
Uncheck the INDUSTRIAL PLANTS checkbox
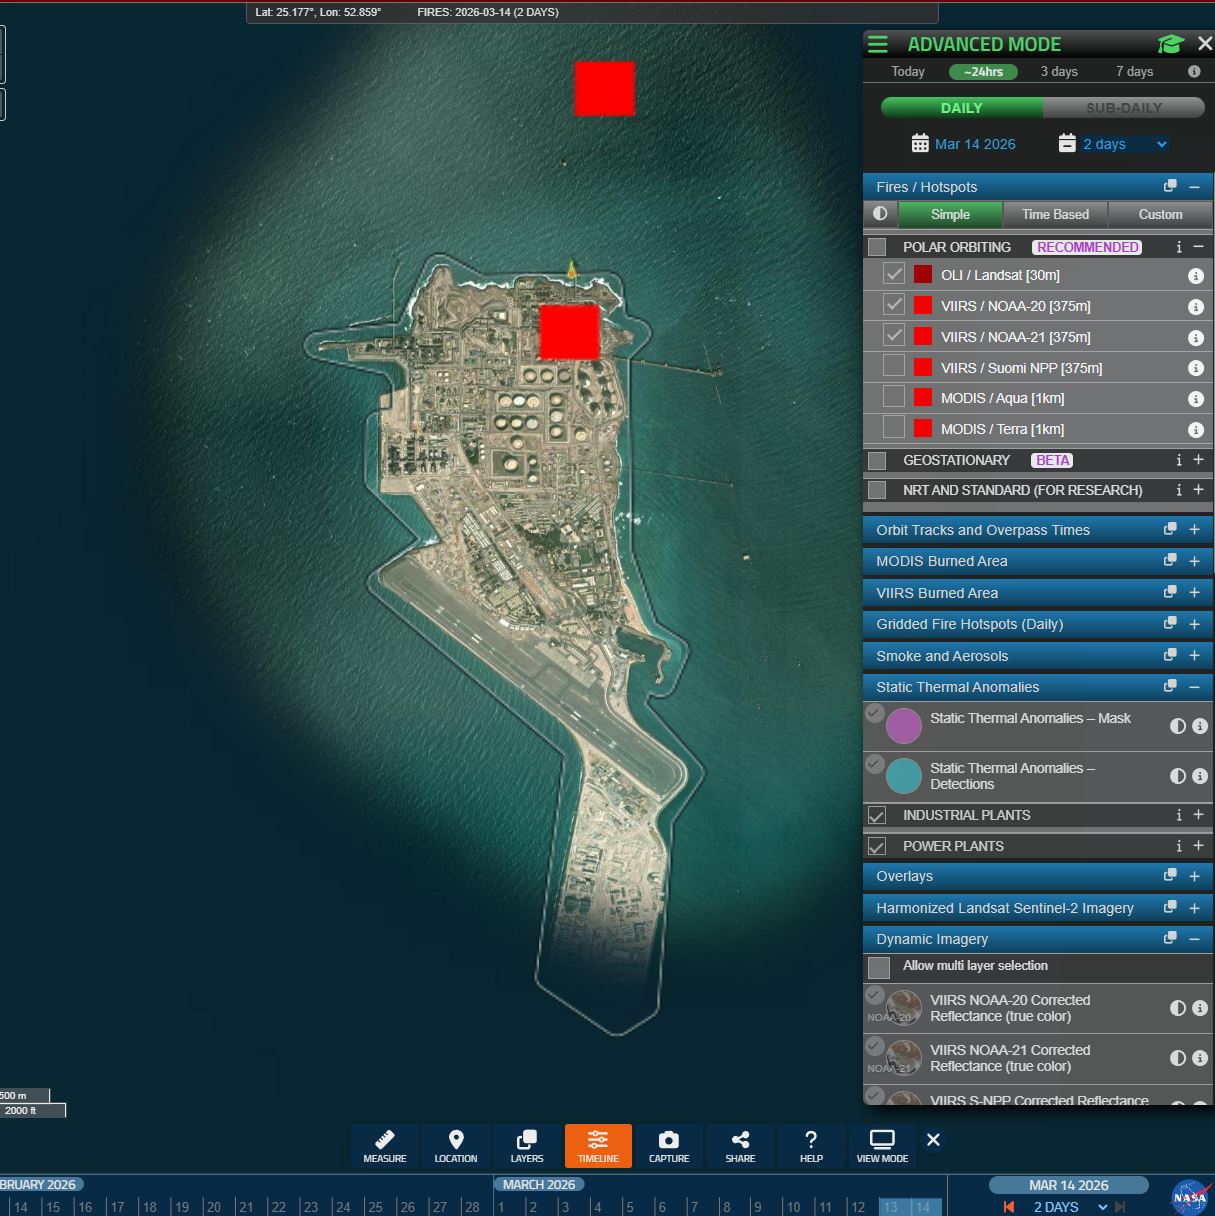click(x=877, y=815)
